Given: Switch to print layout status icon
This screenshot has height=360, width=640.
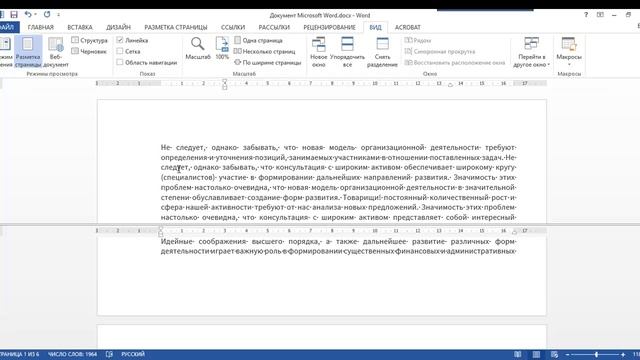Looking at the screenshot, I should pos(536,354).
